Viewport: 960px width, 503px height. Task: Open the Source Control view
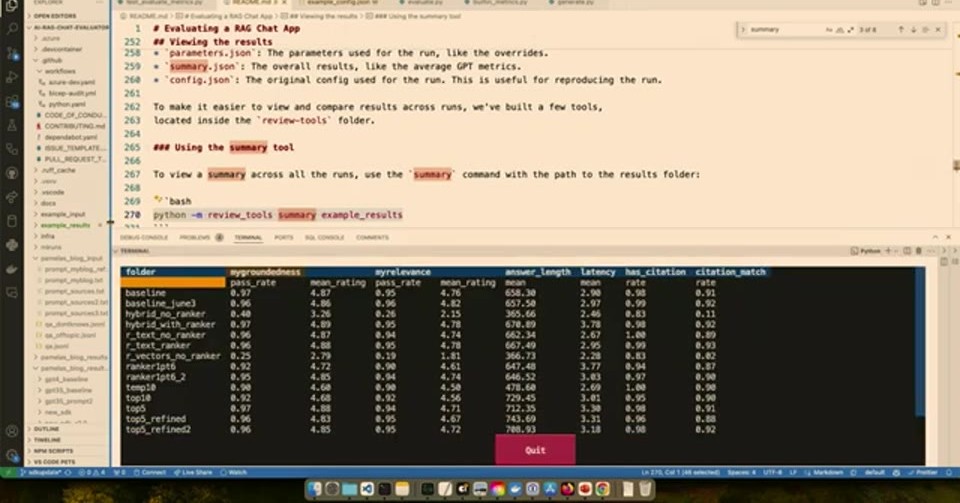[12, 53]
